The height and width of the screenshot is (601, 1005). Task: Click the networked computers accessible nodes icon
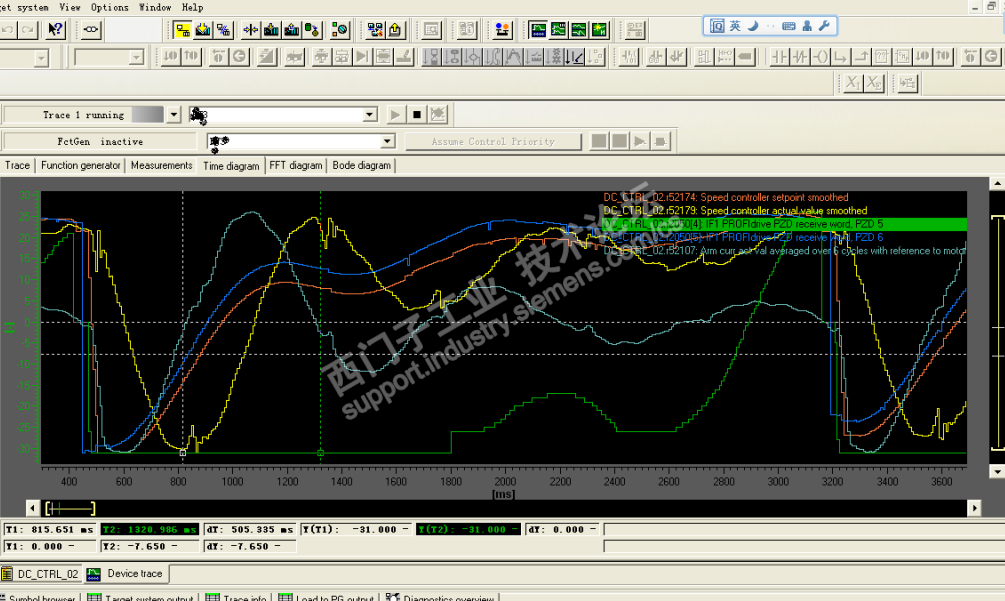click(375, 29)
